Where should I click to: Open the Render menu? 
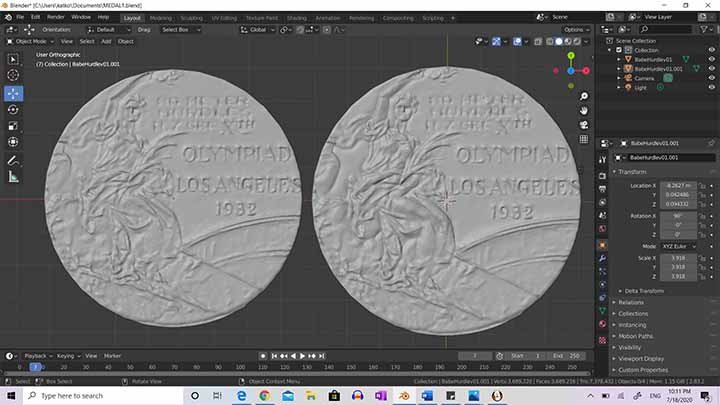click(x=57, y=17)
